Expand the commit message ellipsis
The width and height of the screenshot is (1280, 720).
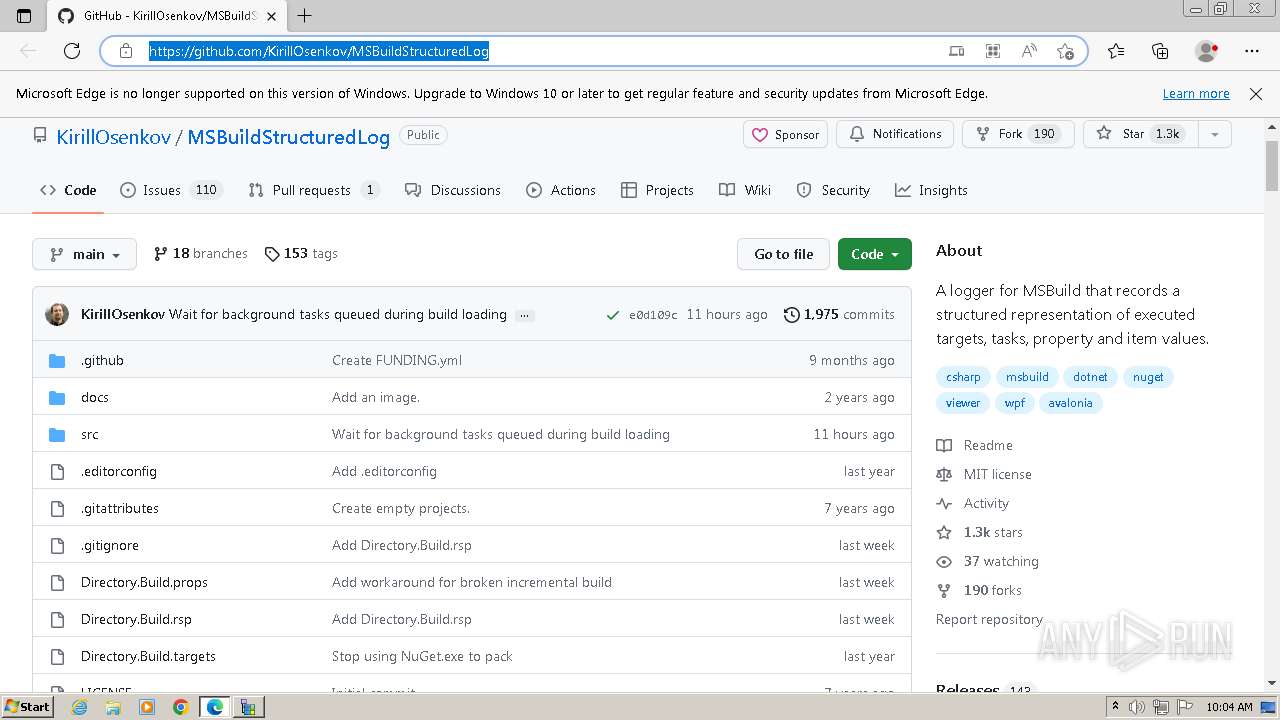(525, 315)
